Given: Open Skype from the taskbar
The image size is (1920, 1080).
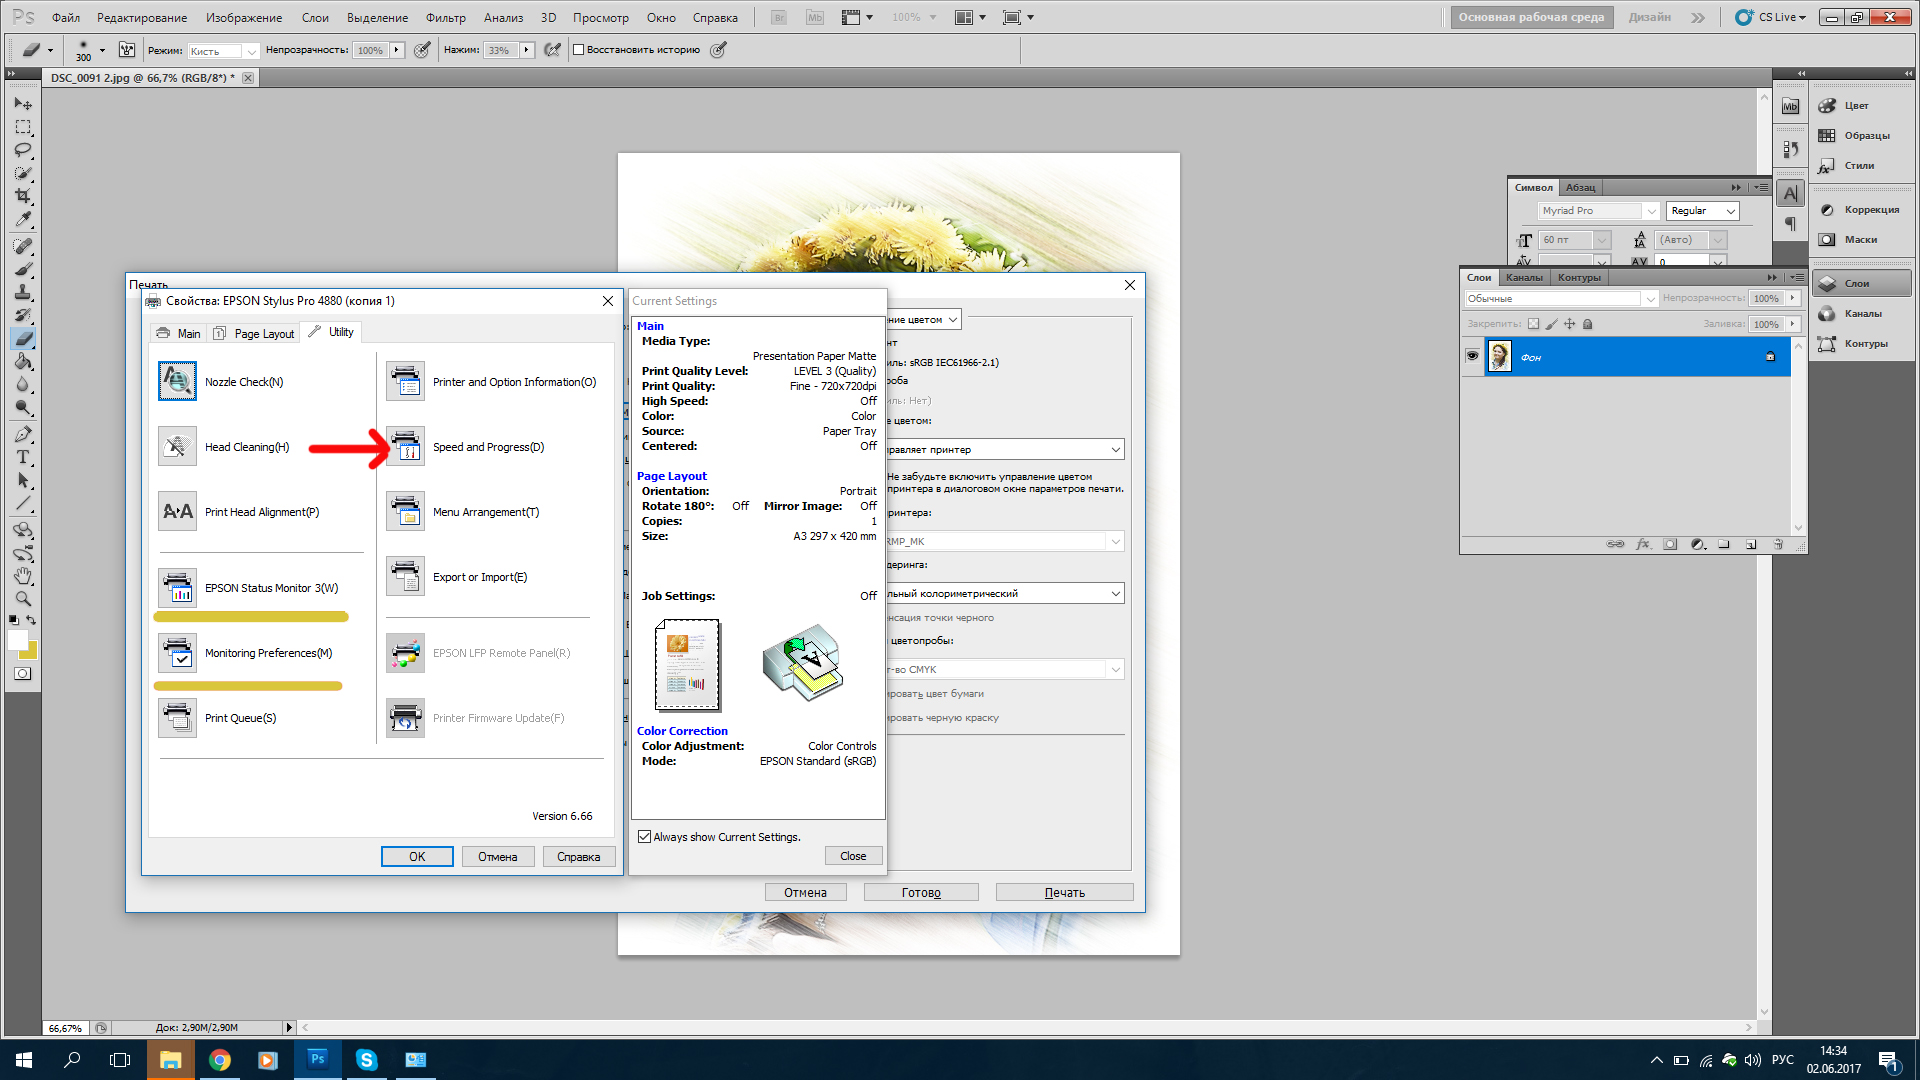Looking at the screenshot, I should [x=367, y=1060].
